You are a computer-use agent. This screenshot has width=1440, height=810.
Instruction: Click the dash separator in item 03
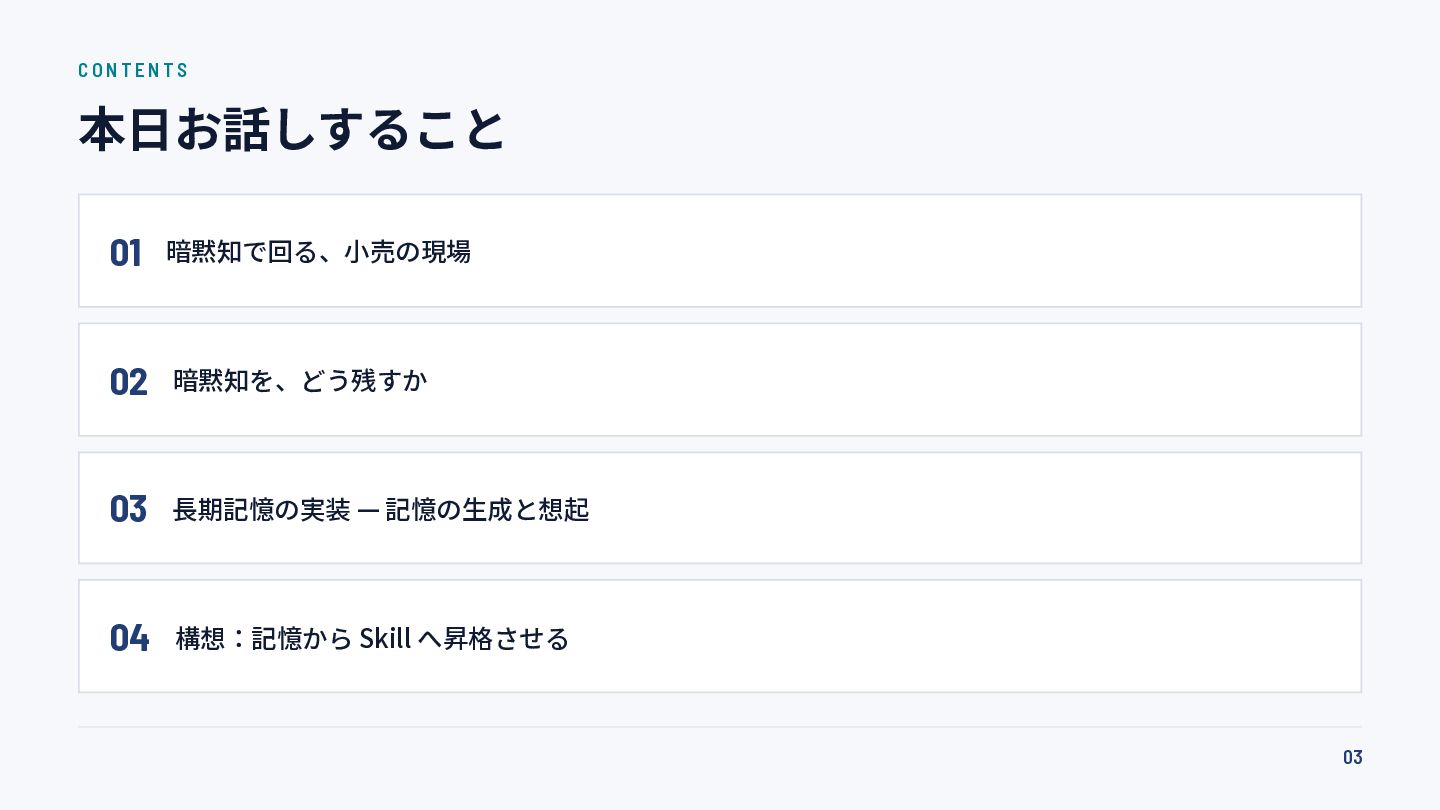tap(367, 510)
